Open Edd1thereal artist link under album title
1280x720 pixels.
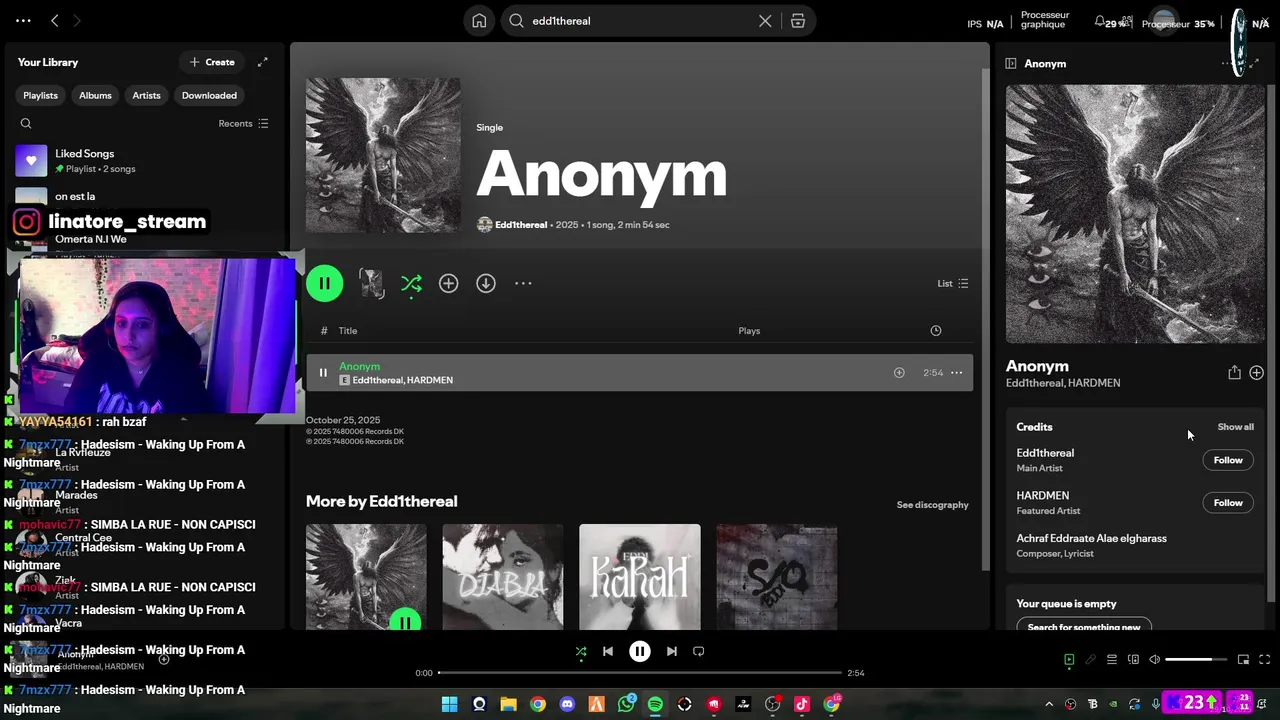pos(521,225)
